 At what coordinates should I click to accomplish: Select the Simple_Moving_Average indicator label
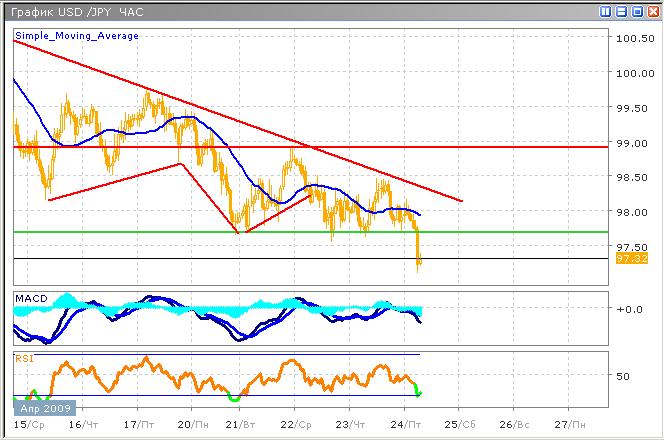coord(77,35)
